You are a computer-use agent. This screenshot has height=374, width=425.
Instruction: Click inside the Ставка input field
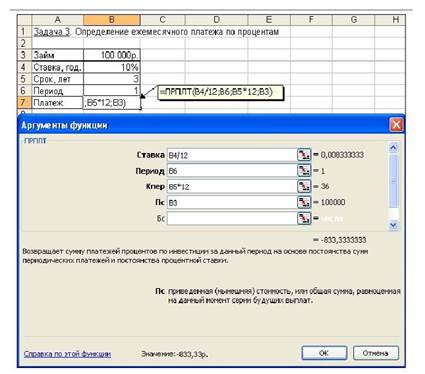click(232, 155)
